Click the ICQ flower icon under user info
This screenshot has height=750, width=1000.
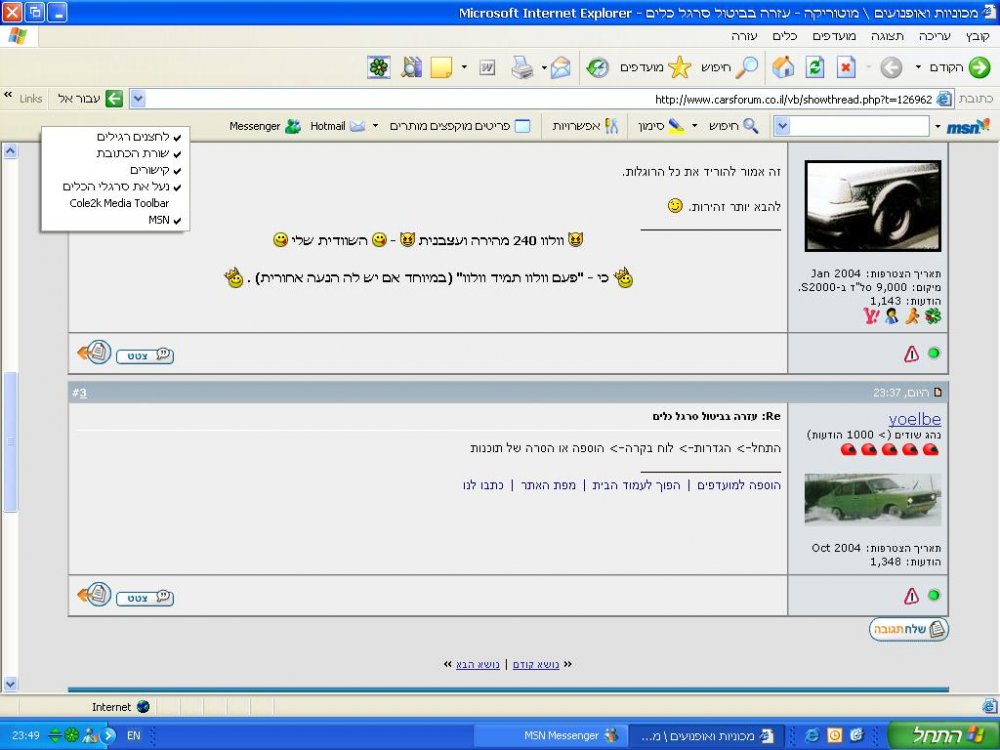pos(933,316)
